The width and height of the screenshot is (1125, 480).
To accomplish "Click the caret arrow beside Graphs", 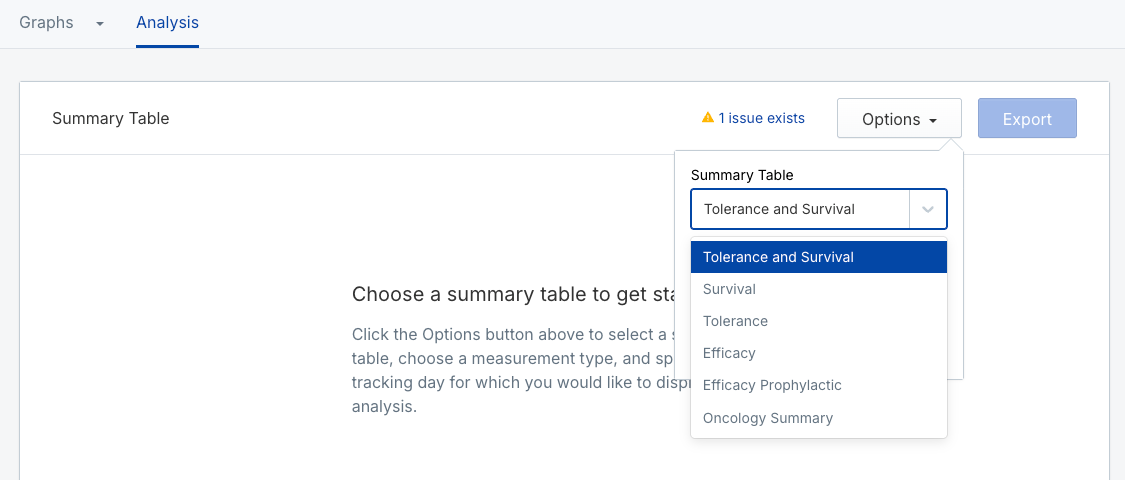I will coord(100,24).
